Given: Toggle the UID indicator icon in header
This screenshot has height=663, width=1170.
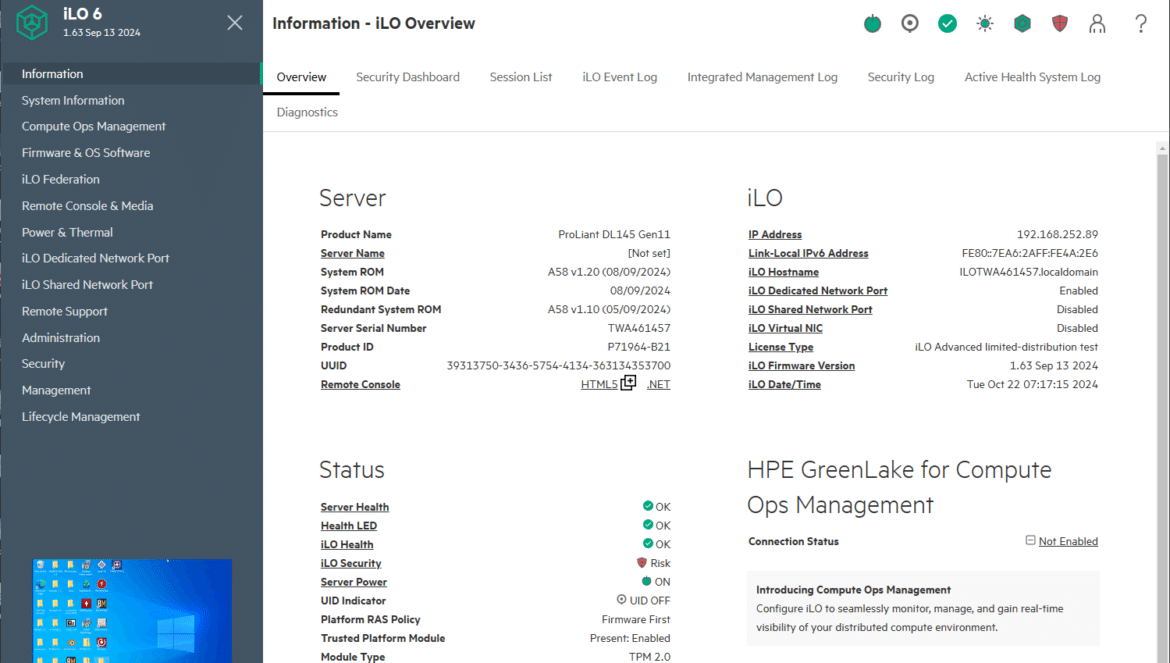Looking at the screenshot, I should [910, 24].
